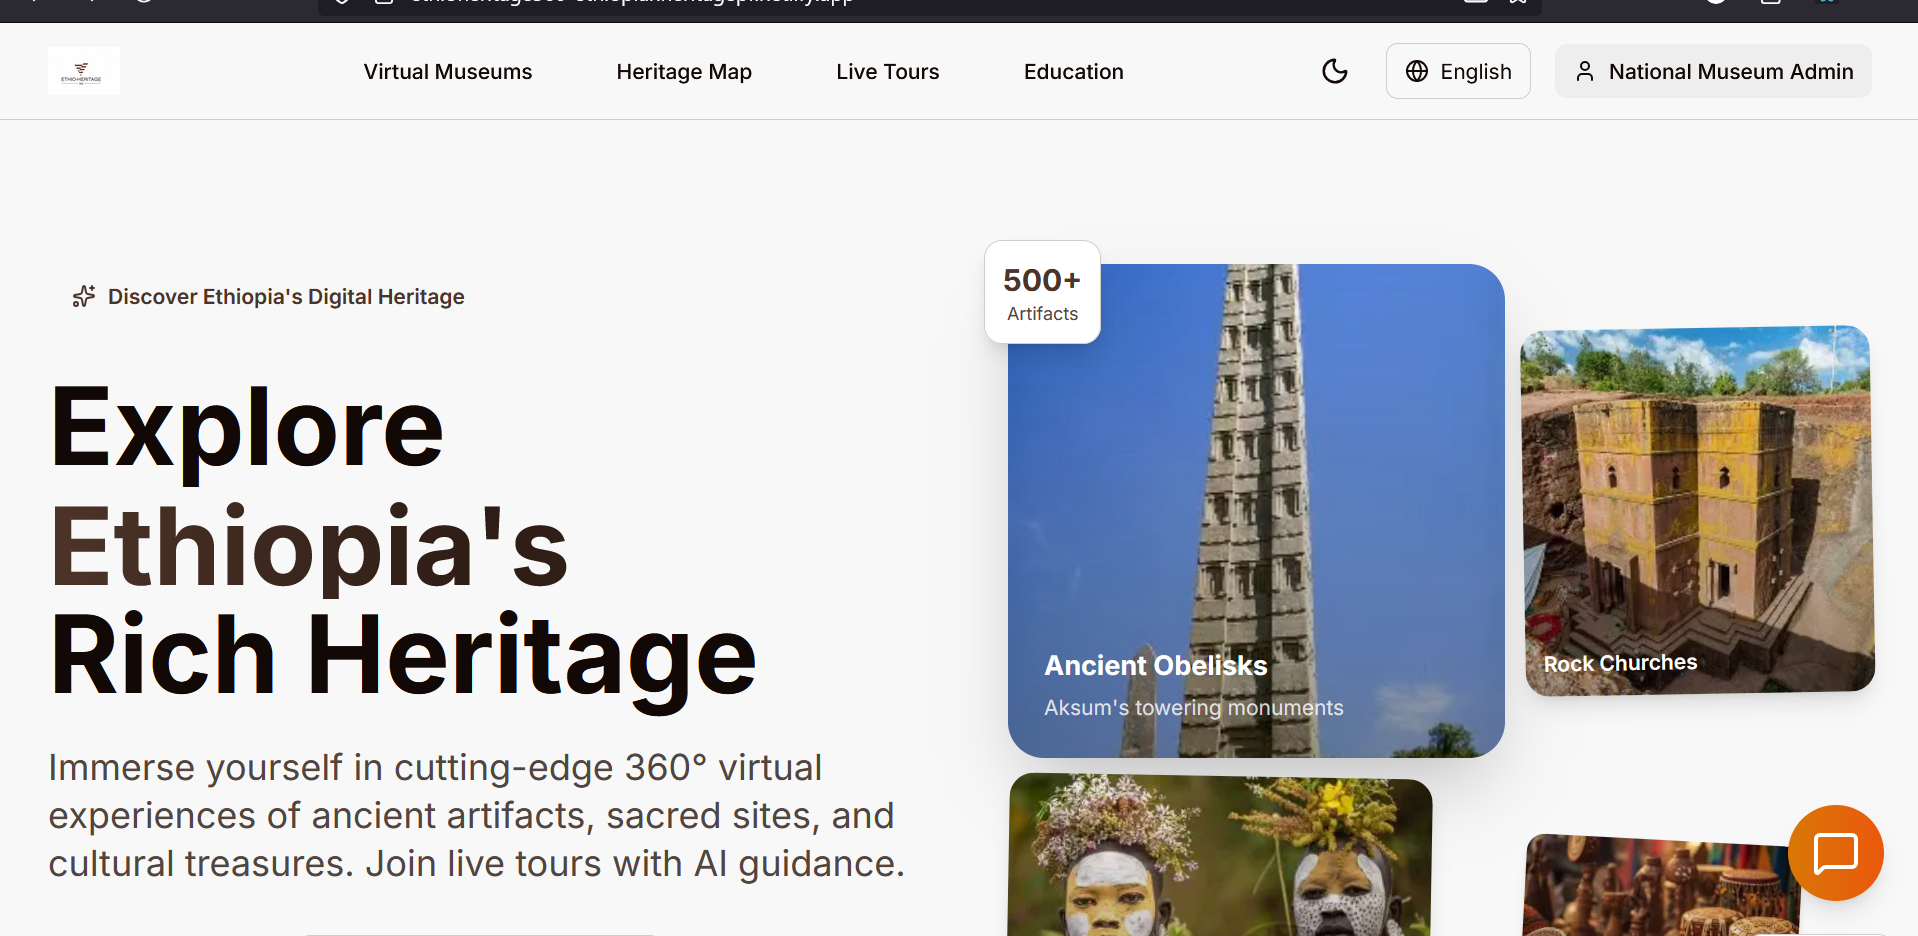Image resolution: width=1918 pixels, height=936 pixels.
Task: Open the orange chat widget
Action: tap(1836, 853)
